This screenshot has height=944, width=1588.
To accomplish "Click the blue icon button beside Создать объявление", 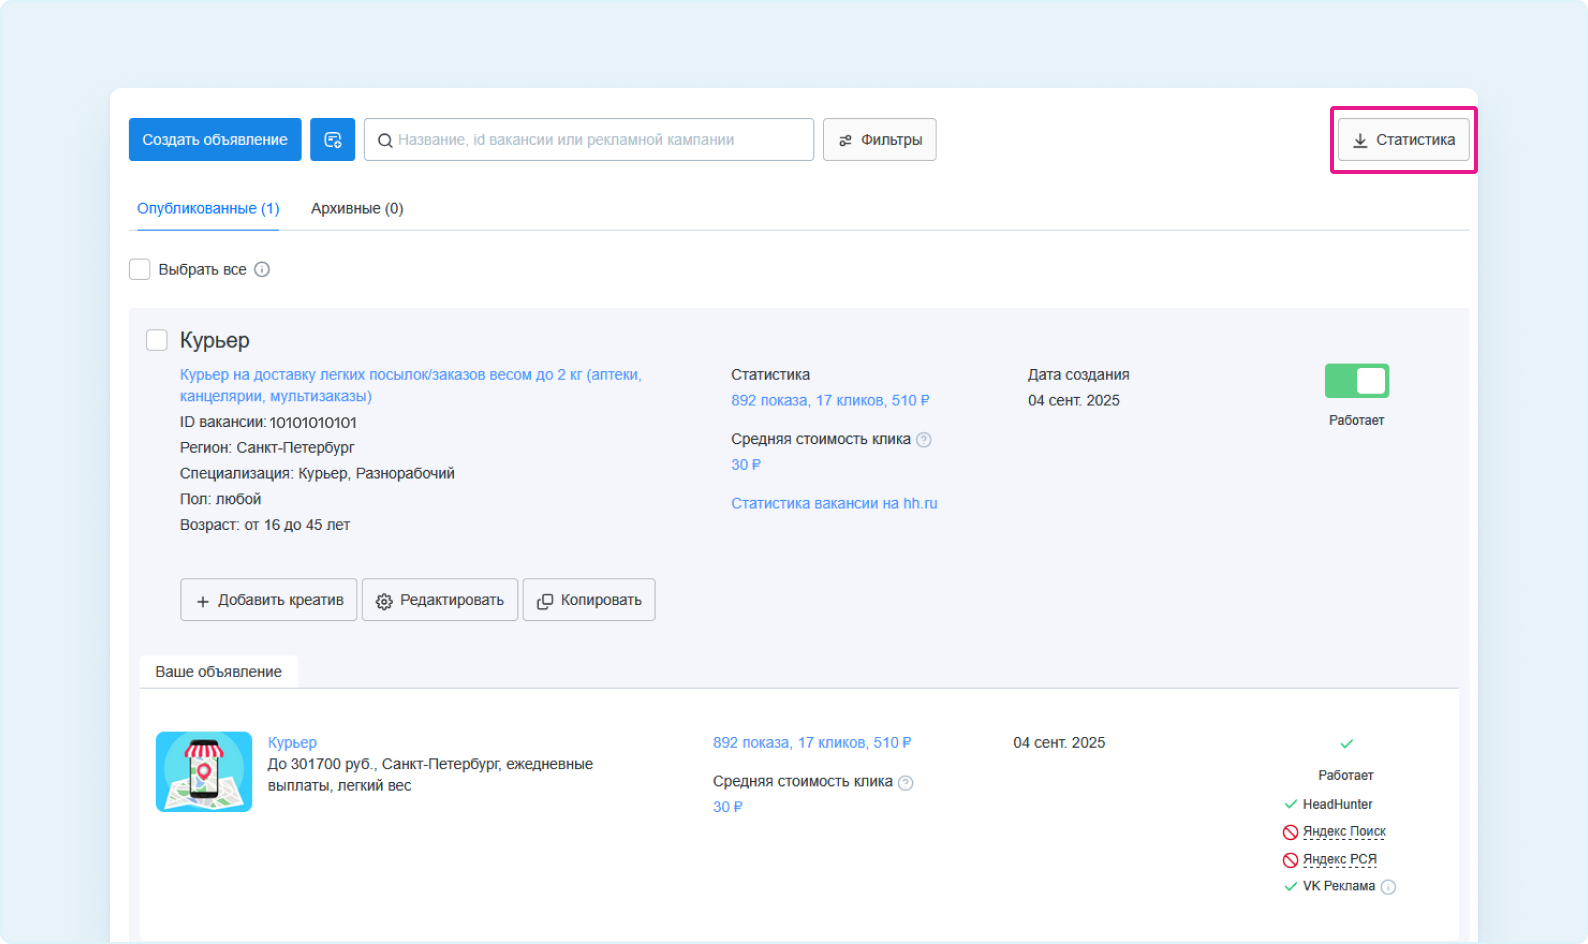I will [x=332, y=140].
